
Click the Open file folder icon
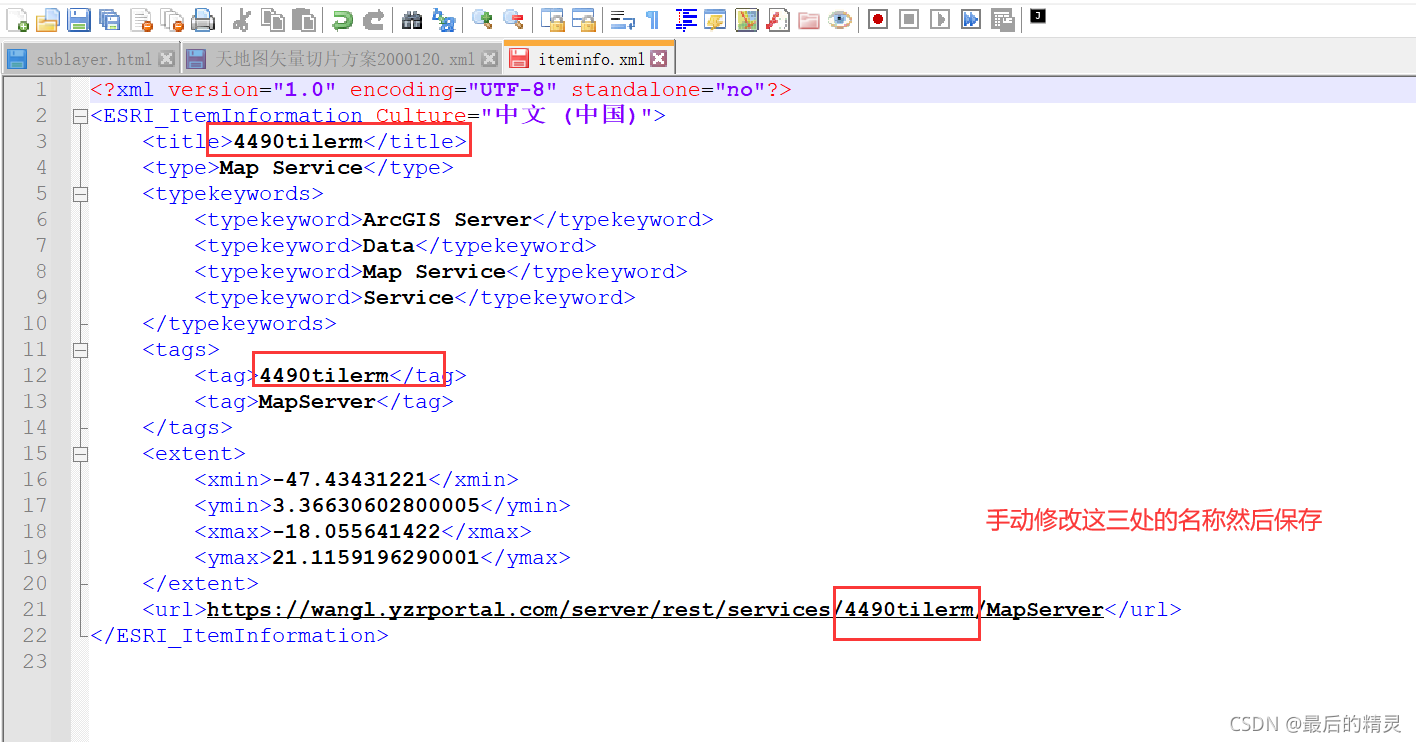tap(48, 19)
